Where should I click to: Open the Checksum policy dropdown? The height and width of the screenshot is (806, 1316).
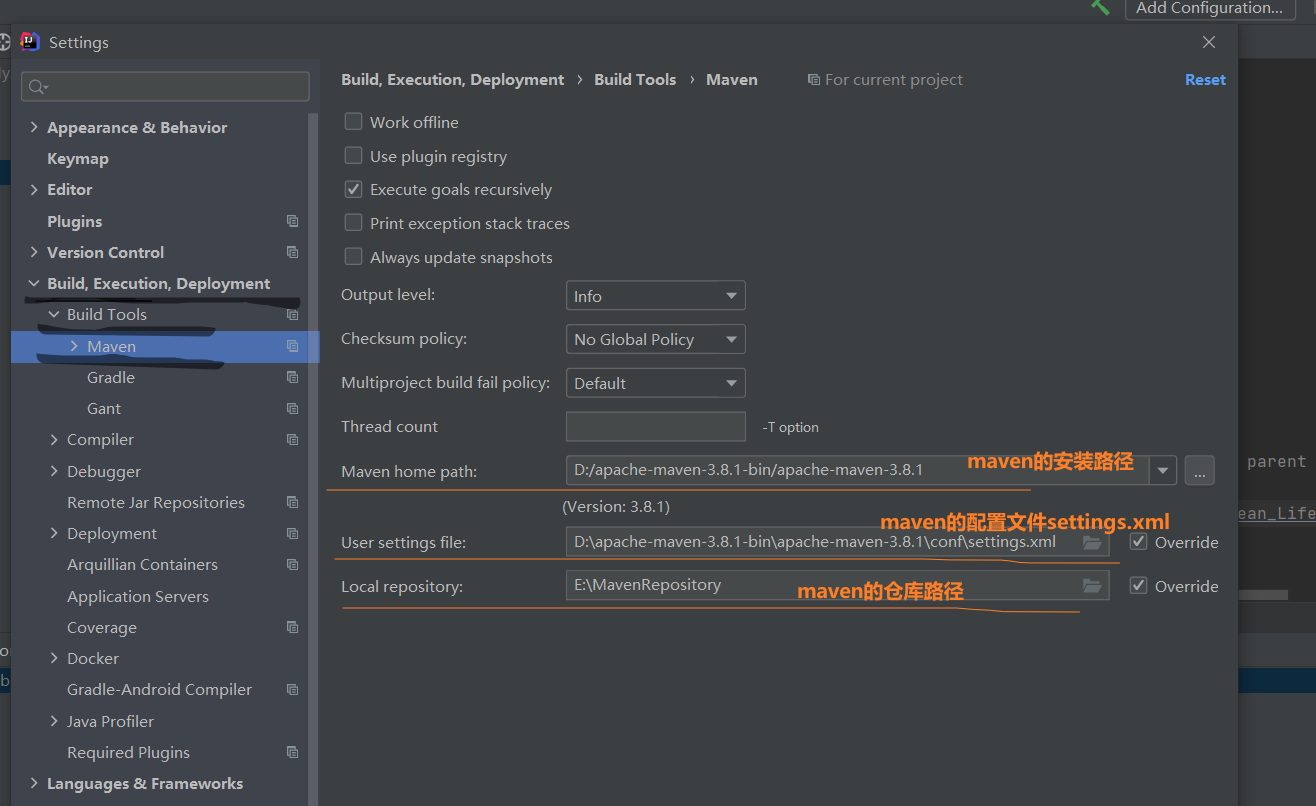click(655, 339)
